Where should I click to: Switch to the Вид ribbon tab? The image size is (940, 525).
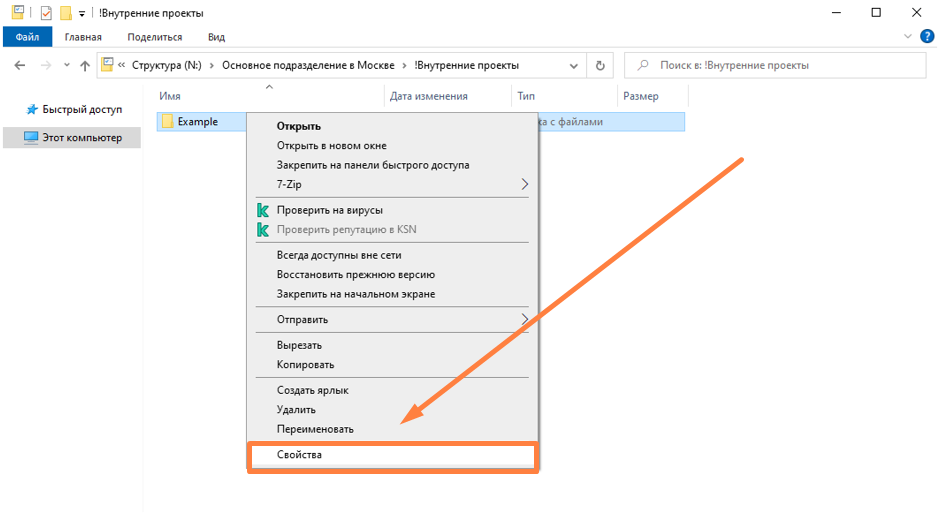pos(216,37)
